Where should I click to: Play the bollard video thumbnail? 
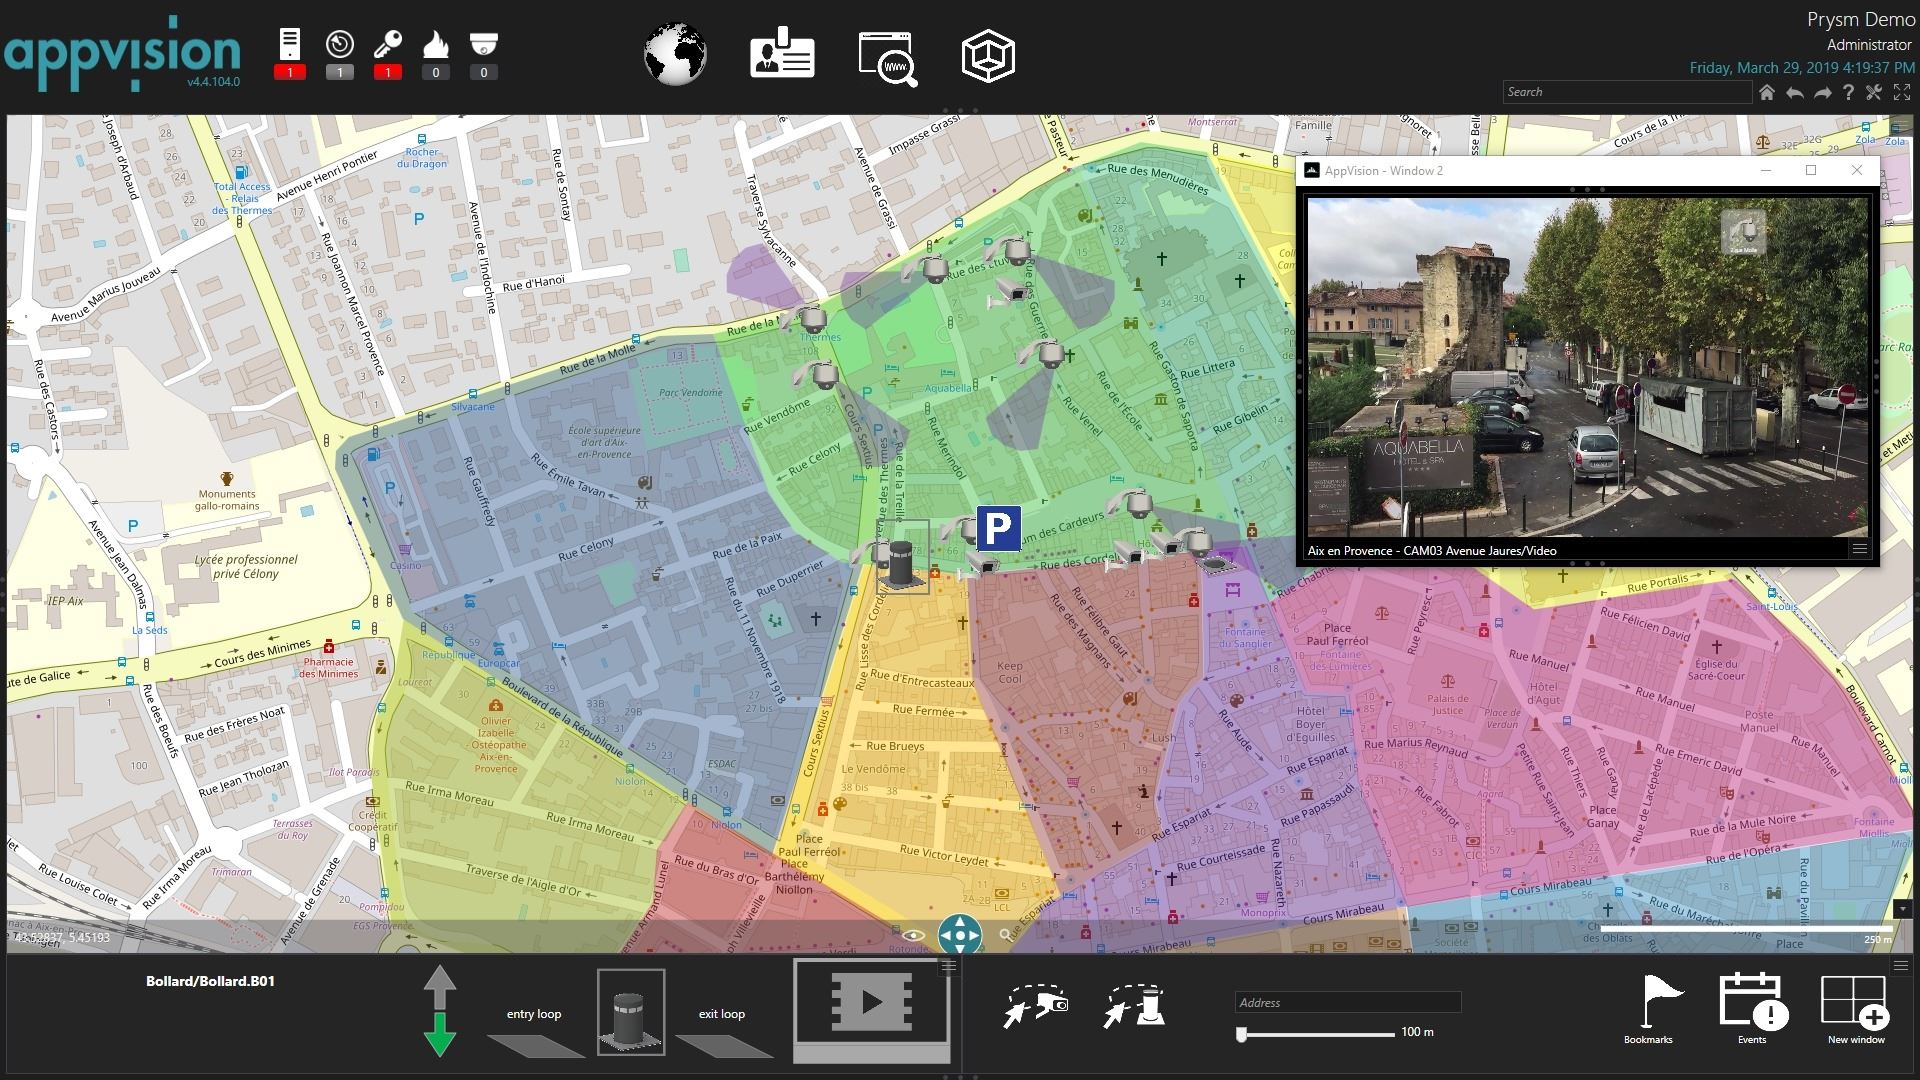(870, 1003)
